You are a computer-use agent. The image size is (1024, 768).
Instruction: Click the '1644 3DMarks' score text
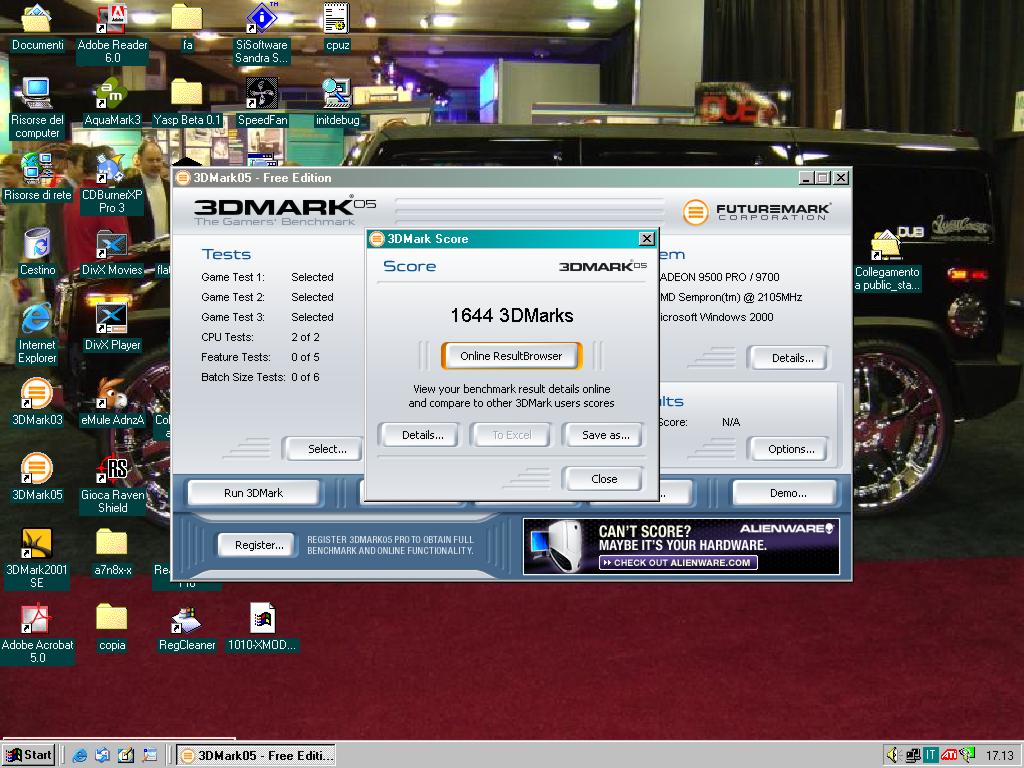tap(512, 316)
